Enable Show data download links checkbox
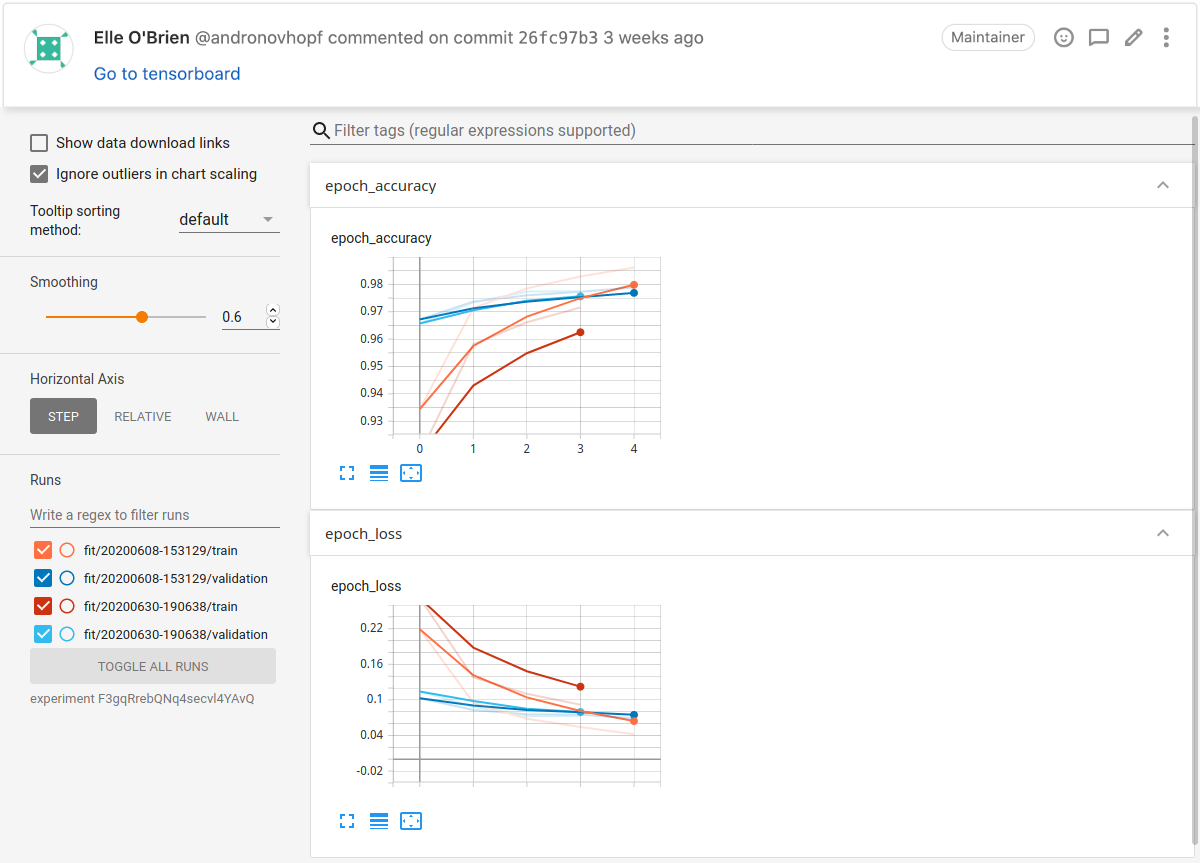 (x=39, y=143)
